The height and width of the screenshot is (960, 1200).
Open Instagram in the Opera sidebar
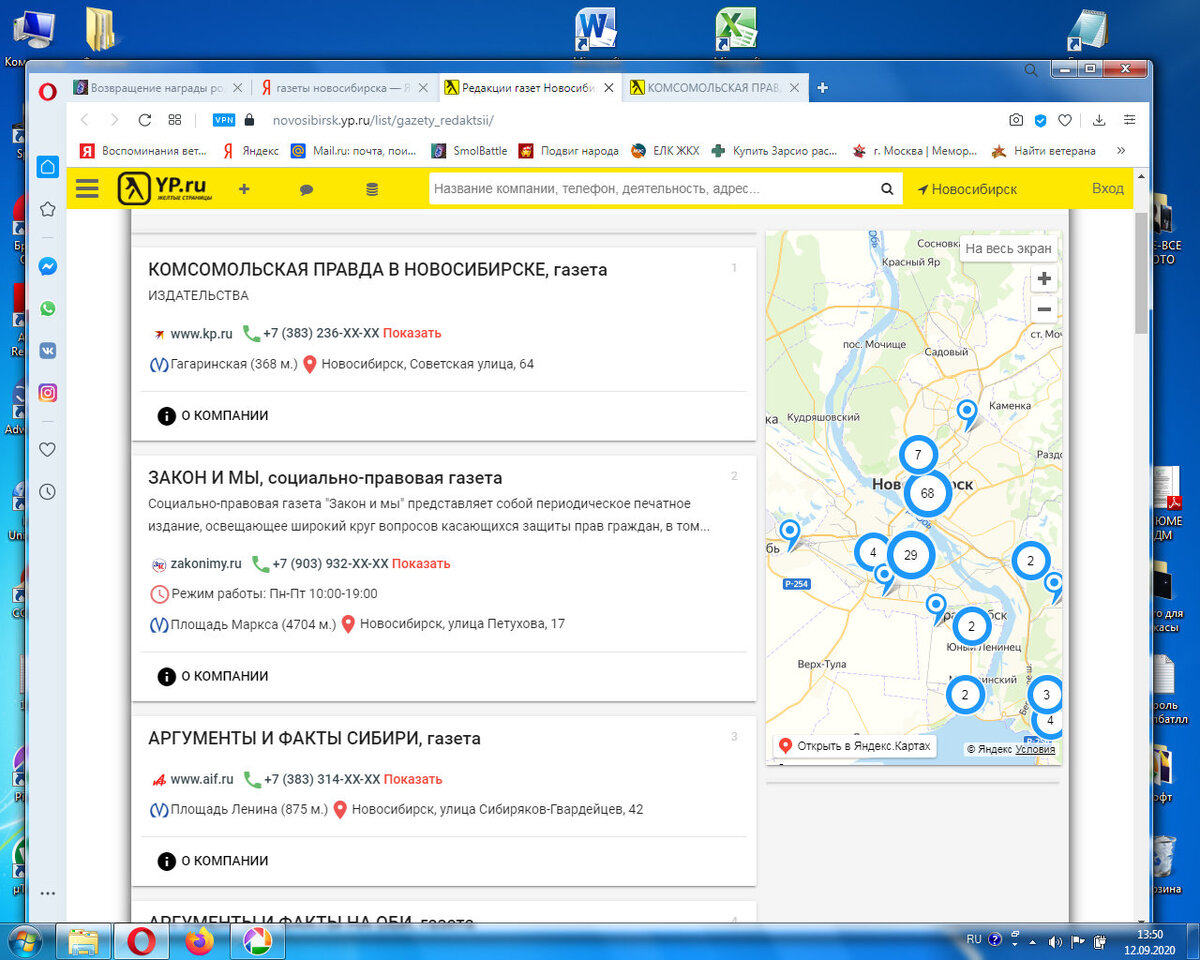click(x=47, y=393)
